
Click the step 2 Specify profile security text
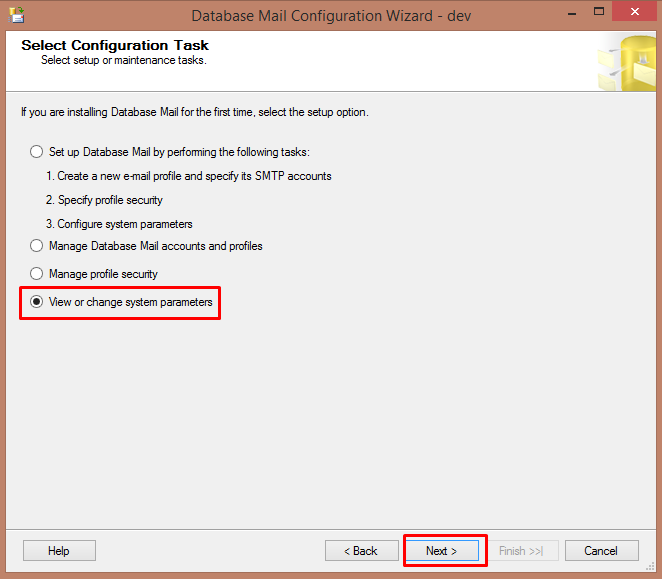[104, 200]
